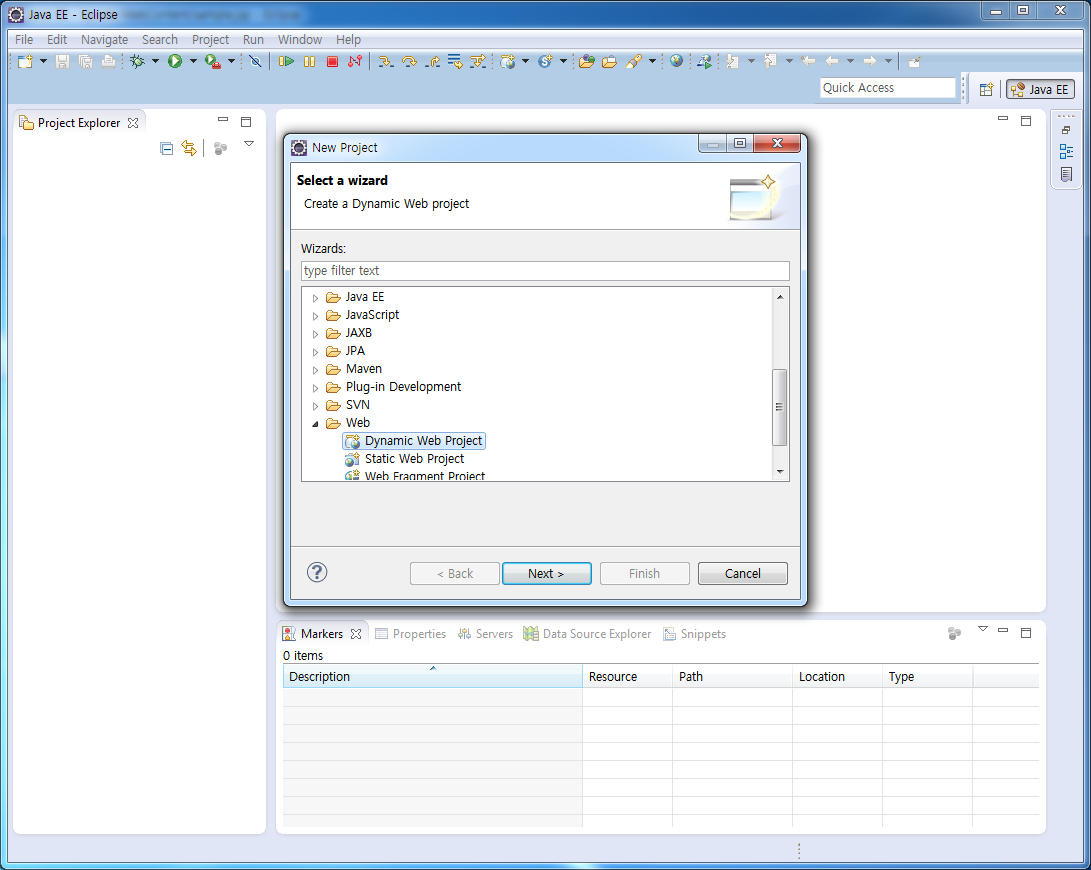Select the Save All toolbar icon
This screenshot has height=870, width=1091.
[x=85, y=61]
